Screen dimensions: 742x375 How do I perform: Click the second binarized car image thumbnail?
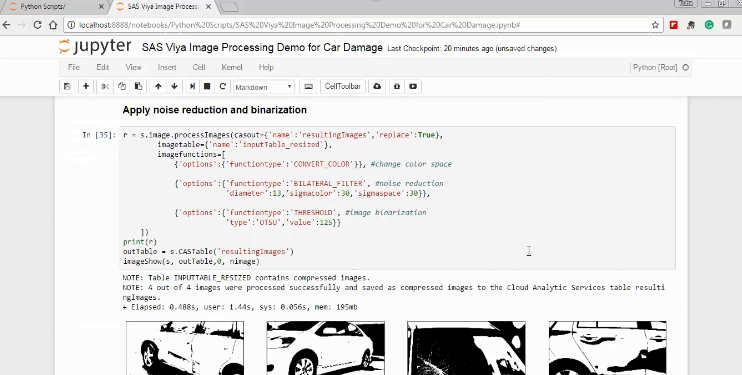tap(326, 348)
